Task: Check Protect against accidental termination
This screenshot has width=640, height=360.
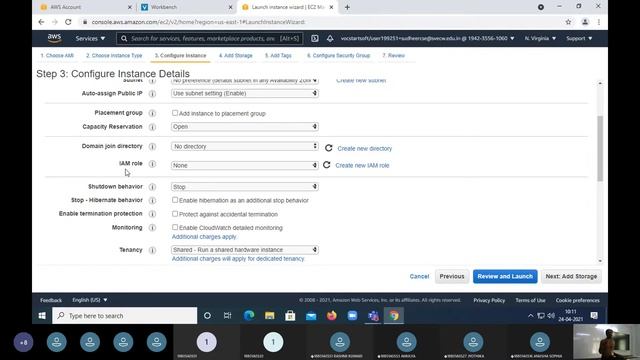Action: [x=175, y=213]
